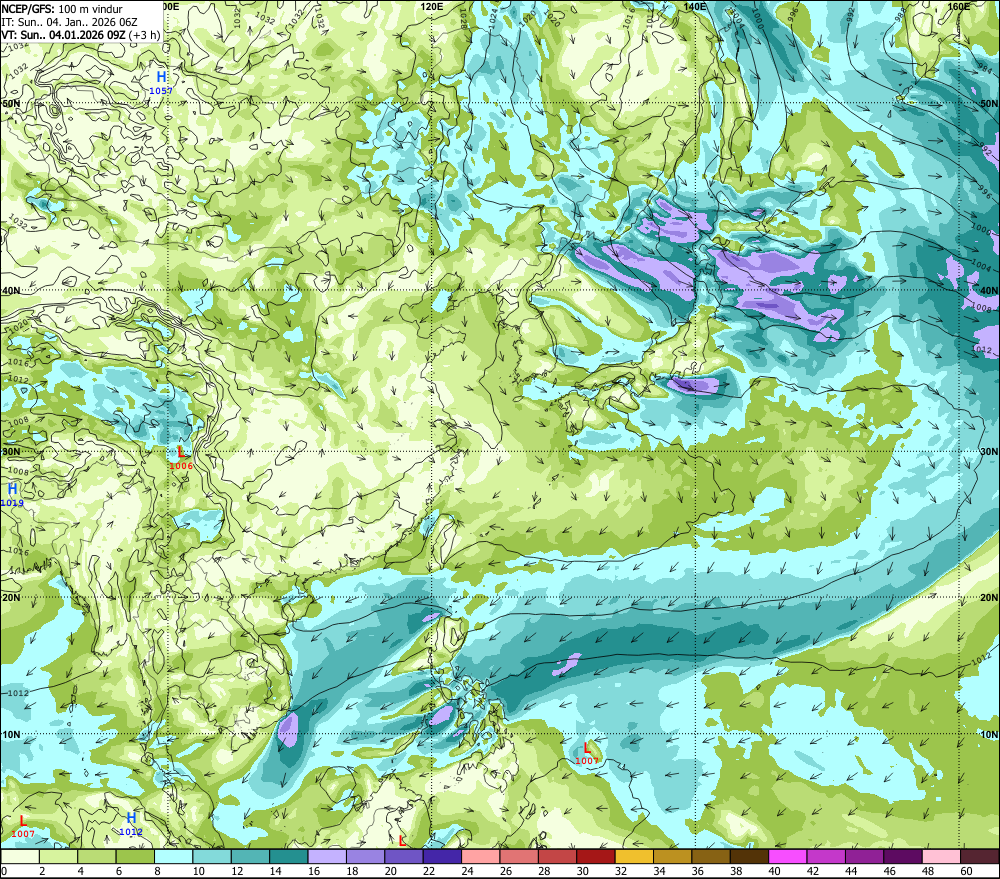
Task: Click the legend value 40 below the color bar
Action: [775, 871]
